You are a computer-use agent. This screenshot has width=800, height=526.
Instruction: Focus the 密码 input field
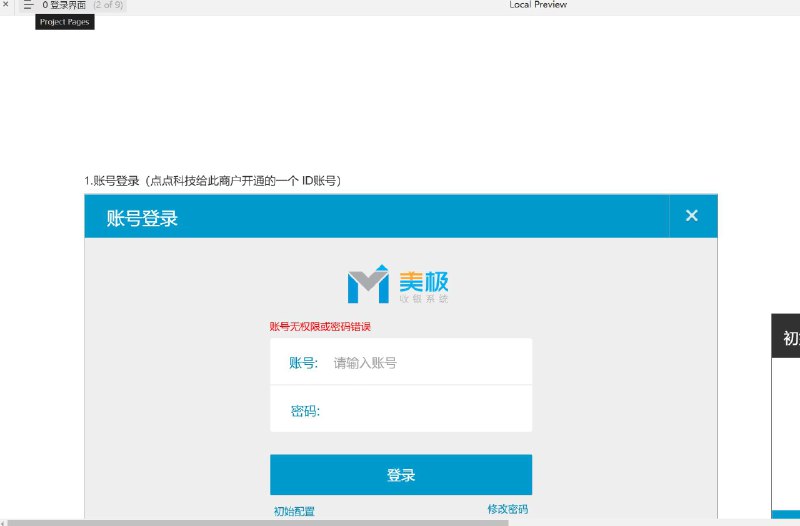point(401,409)
